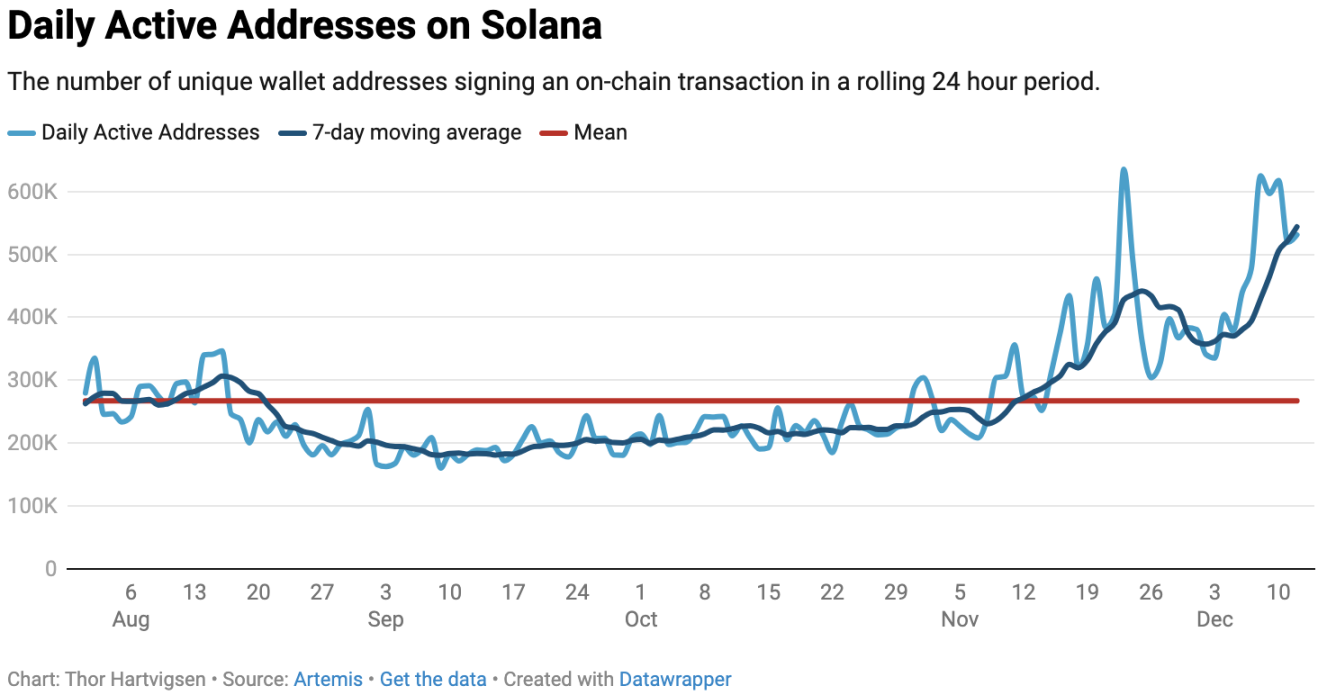Click the red Mean line on chart
Viewport: 1327px width, 695px height.
(700, 401)
